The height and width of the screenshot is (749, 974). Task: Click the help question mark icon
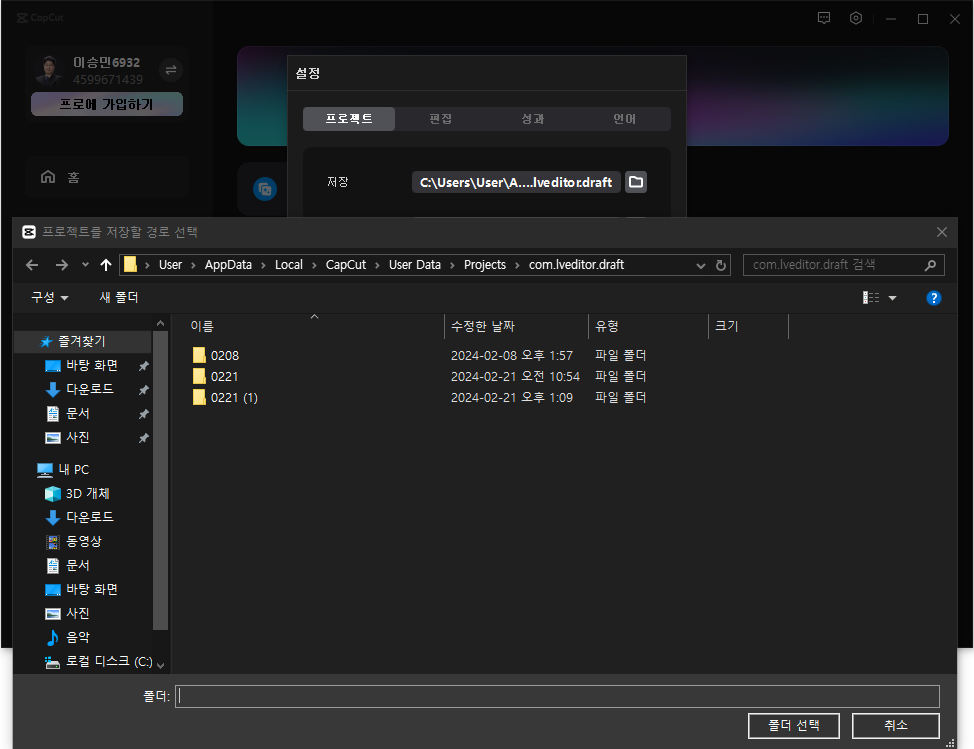pyautogui.click(x=933, y=298)
